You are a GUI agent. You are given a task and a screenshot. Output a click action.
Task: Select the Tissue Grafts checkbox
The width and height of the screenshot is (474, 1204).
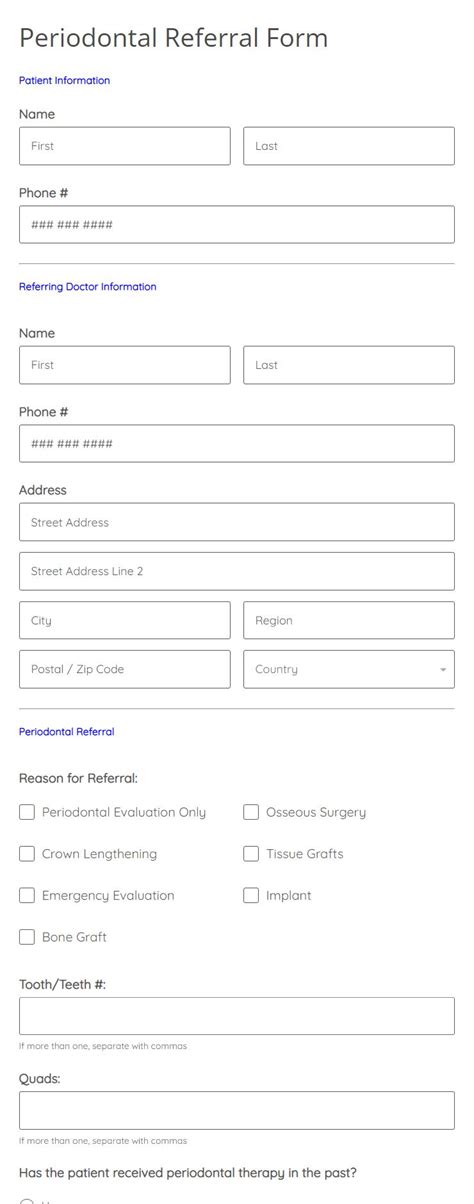tap(251, 854)
